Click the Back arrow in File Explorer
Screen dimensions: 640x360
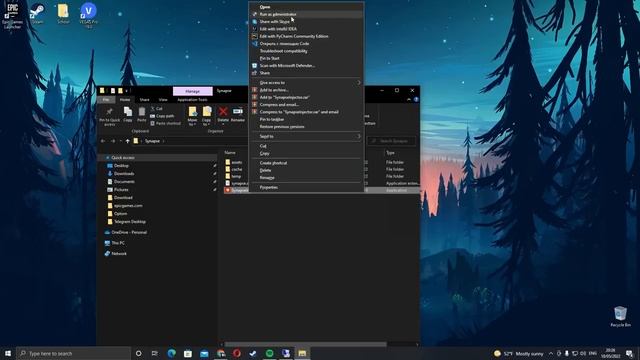(103, 141)
